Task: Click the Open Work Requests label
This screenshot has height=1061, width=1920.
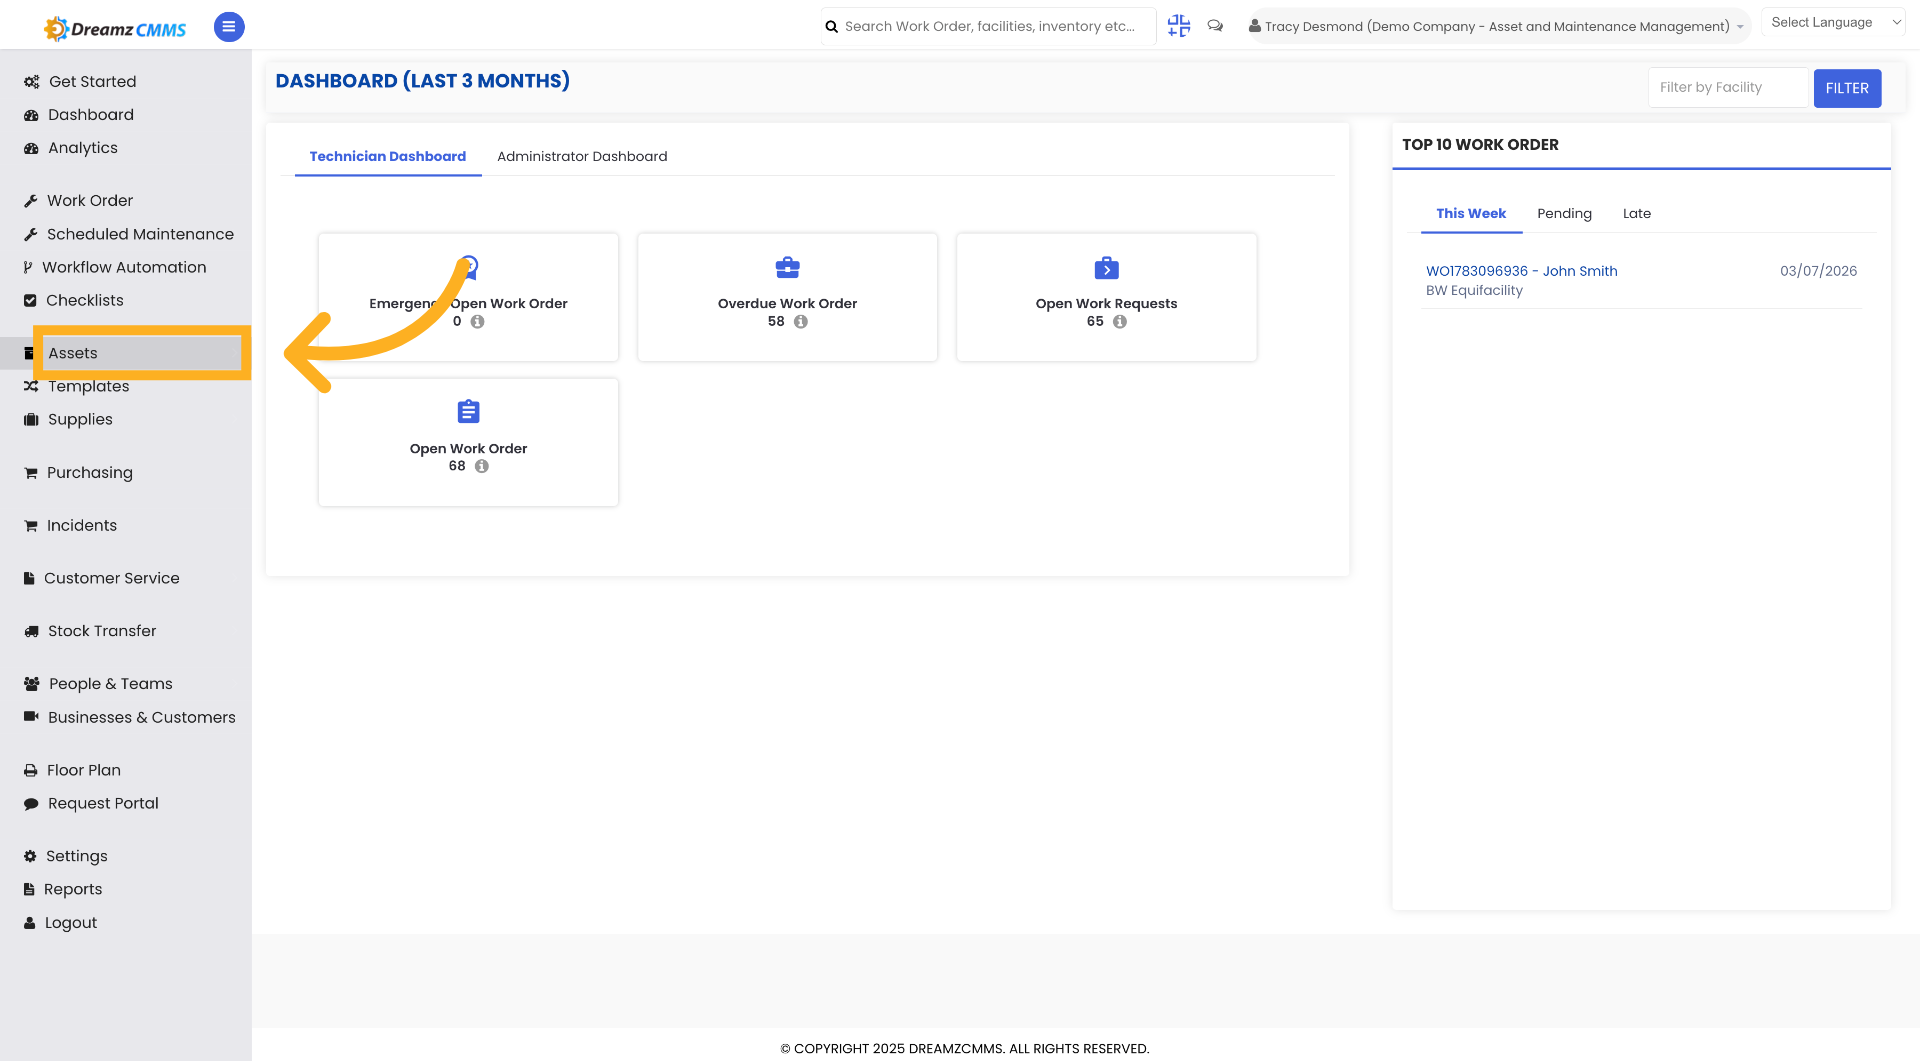Action: tap(1106, 304)
